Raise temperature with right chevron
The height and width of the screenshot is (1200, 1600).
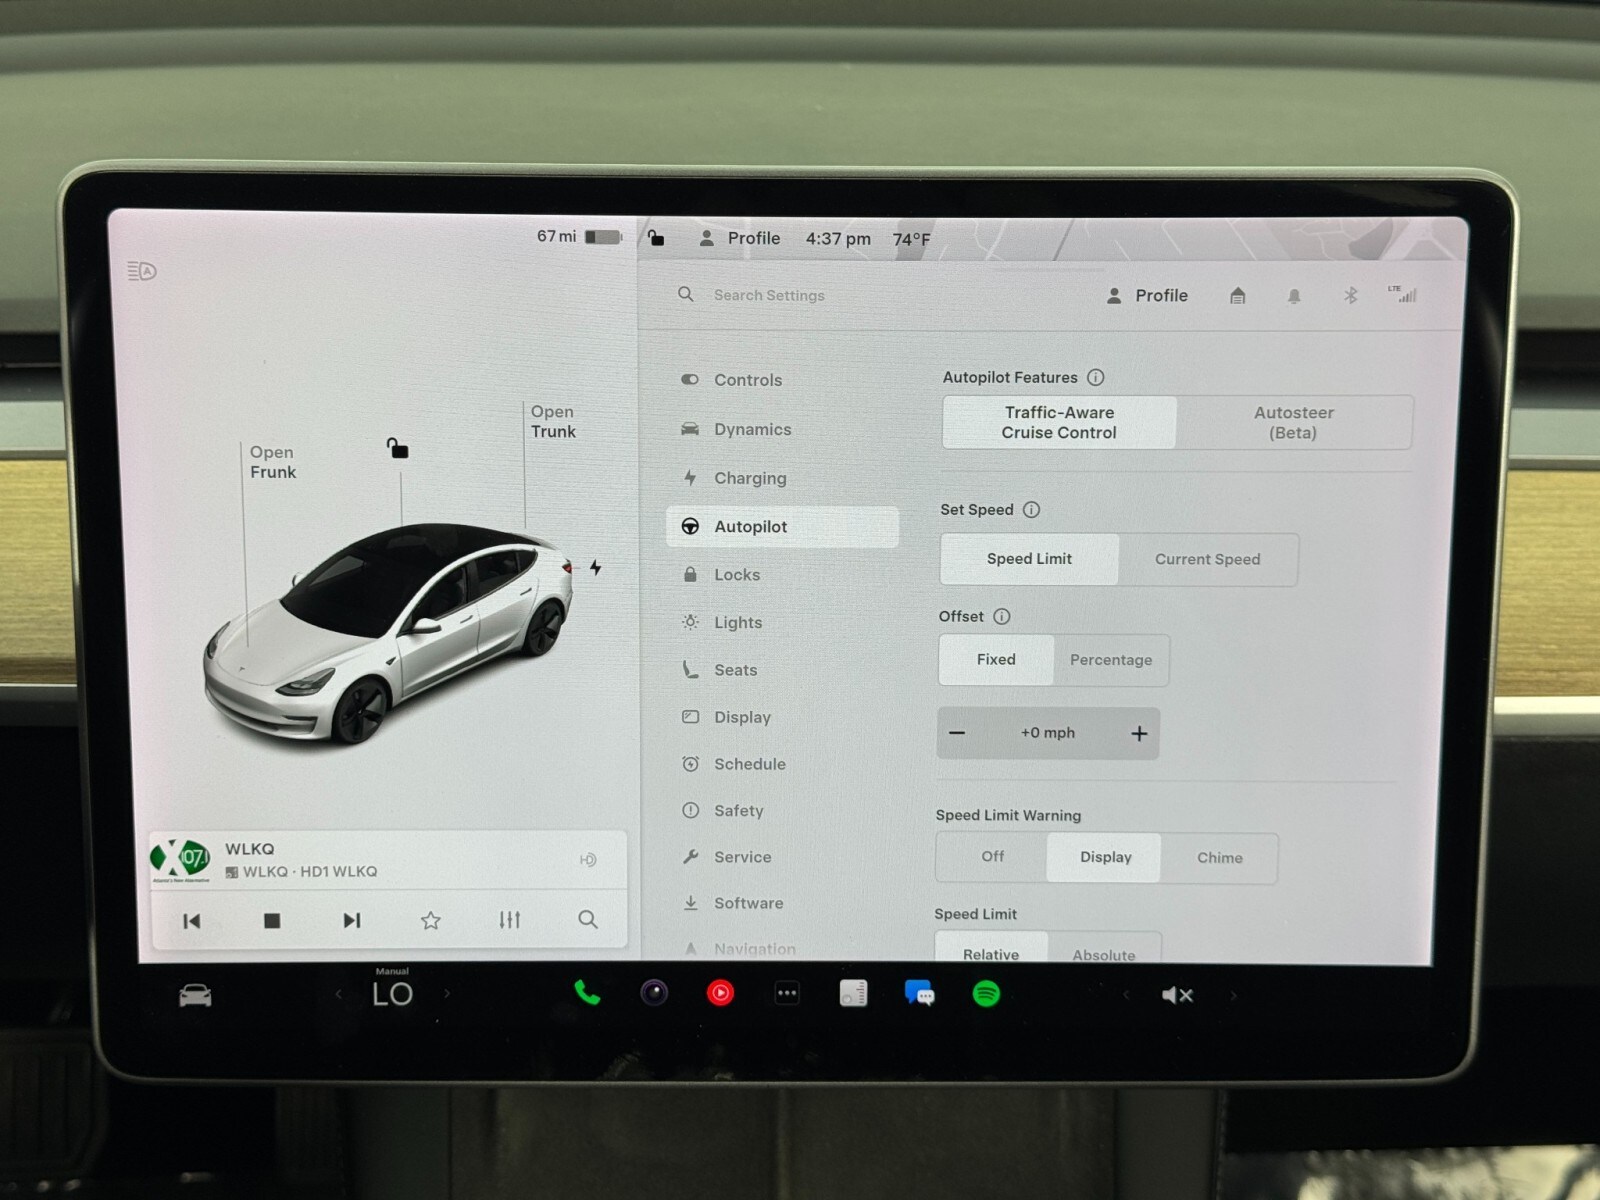[447, 994]
